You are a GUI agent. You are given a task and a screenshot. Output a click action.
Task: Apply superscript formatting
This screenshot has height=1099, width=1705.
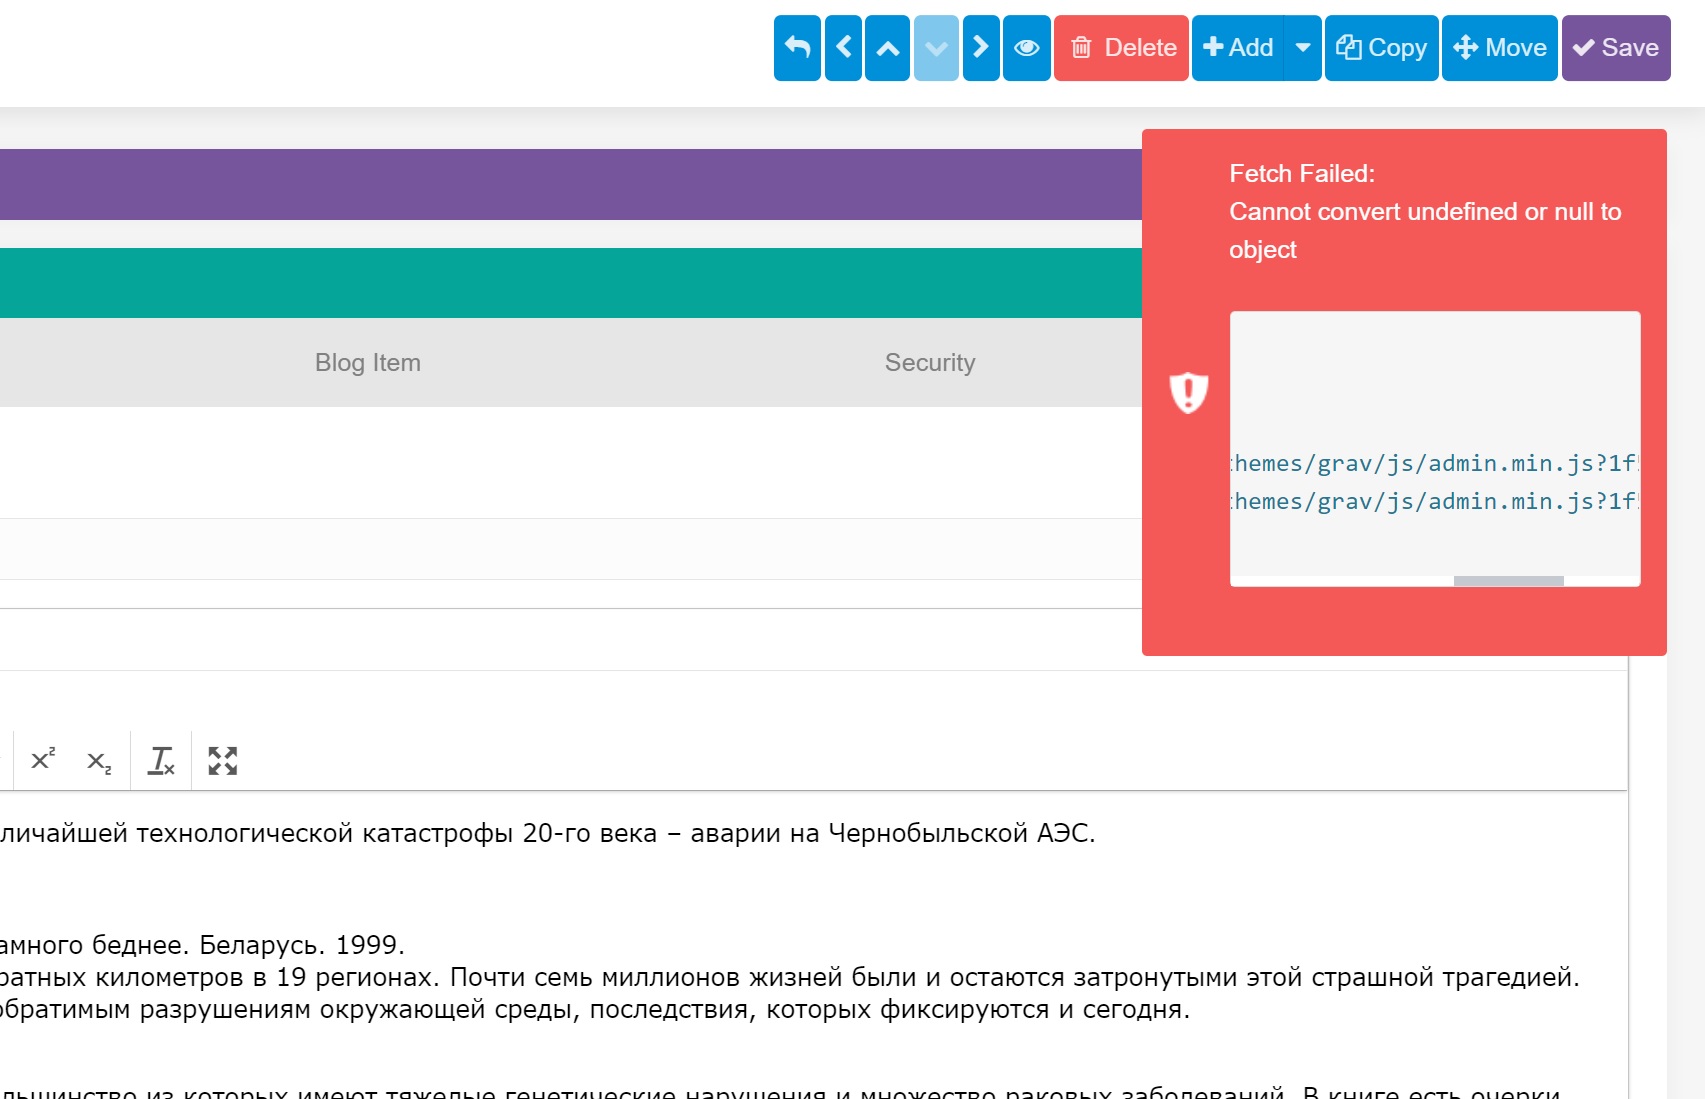[43, 760]
